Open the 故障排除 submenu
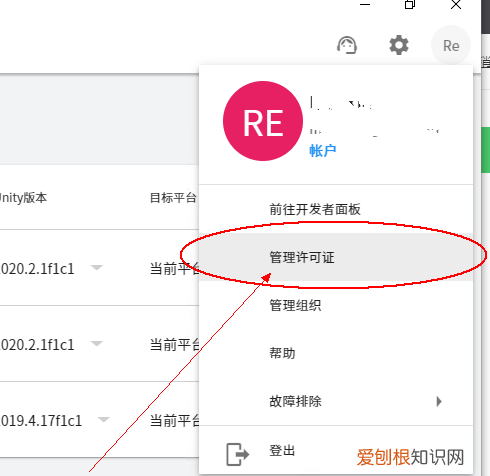This screenshot has width=490, height=476. 336,401
